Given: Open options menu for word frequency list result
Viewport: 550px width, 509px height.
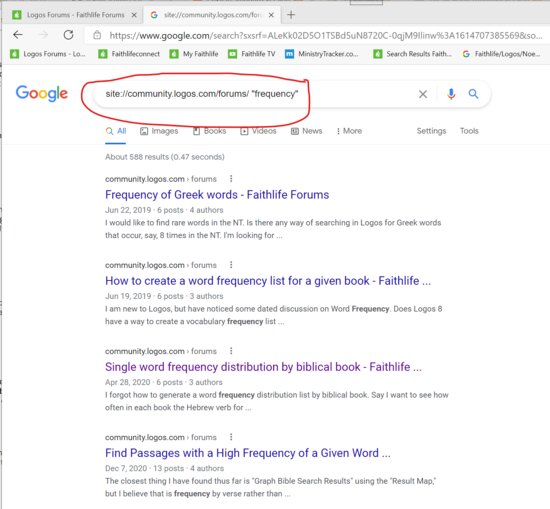Looking at the screenshot, I should pyautogui.click(x=231, y=265).
